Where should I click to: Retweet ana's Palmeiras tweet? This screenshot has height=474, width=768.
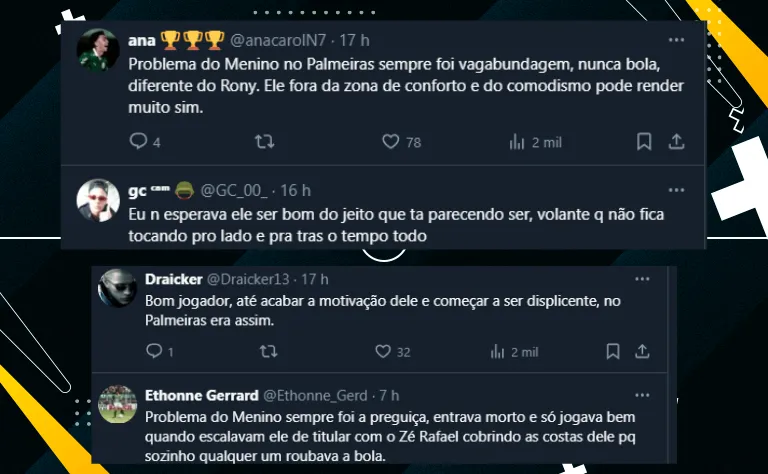265,142
